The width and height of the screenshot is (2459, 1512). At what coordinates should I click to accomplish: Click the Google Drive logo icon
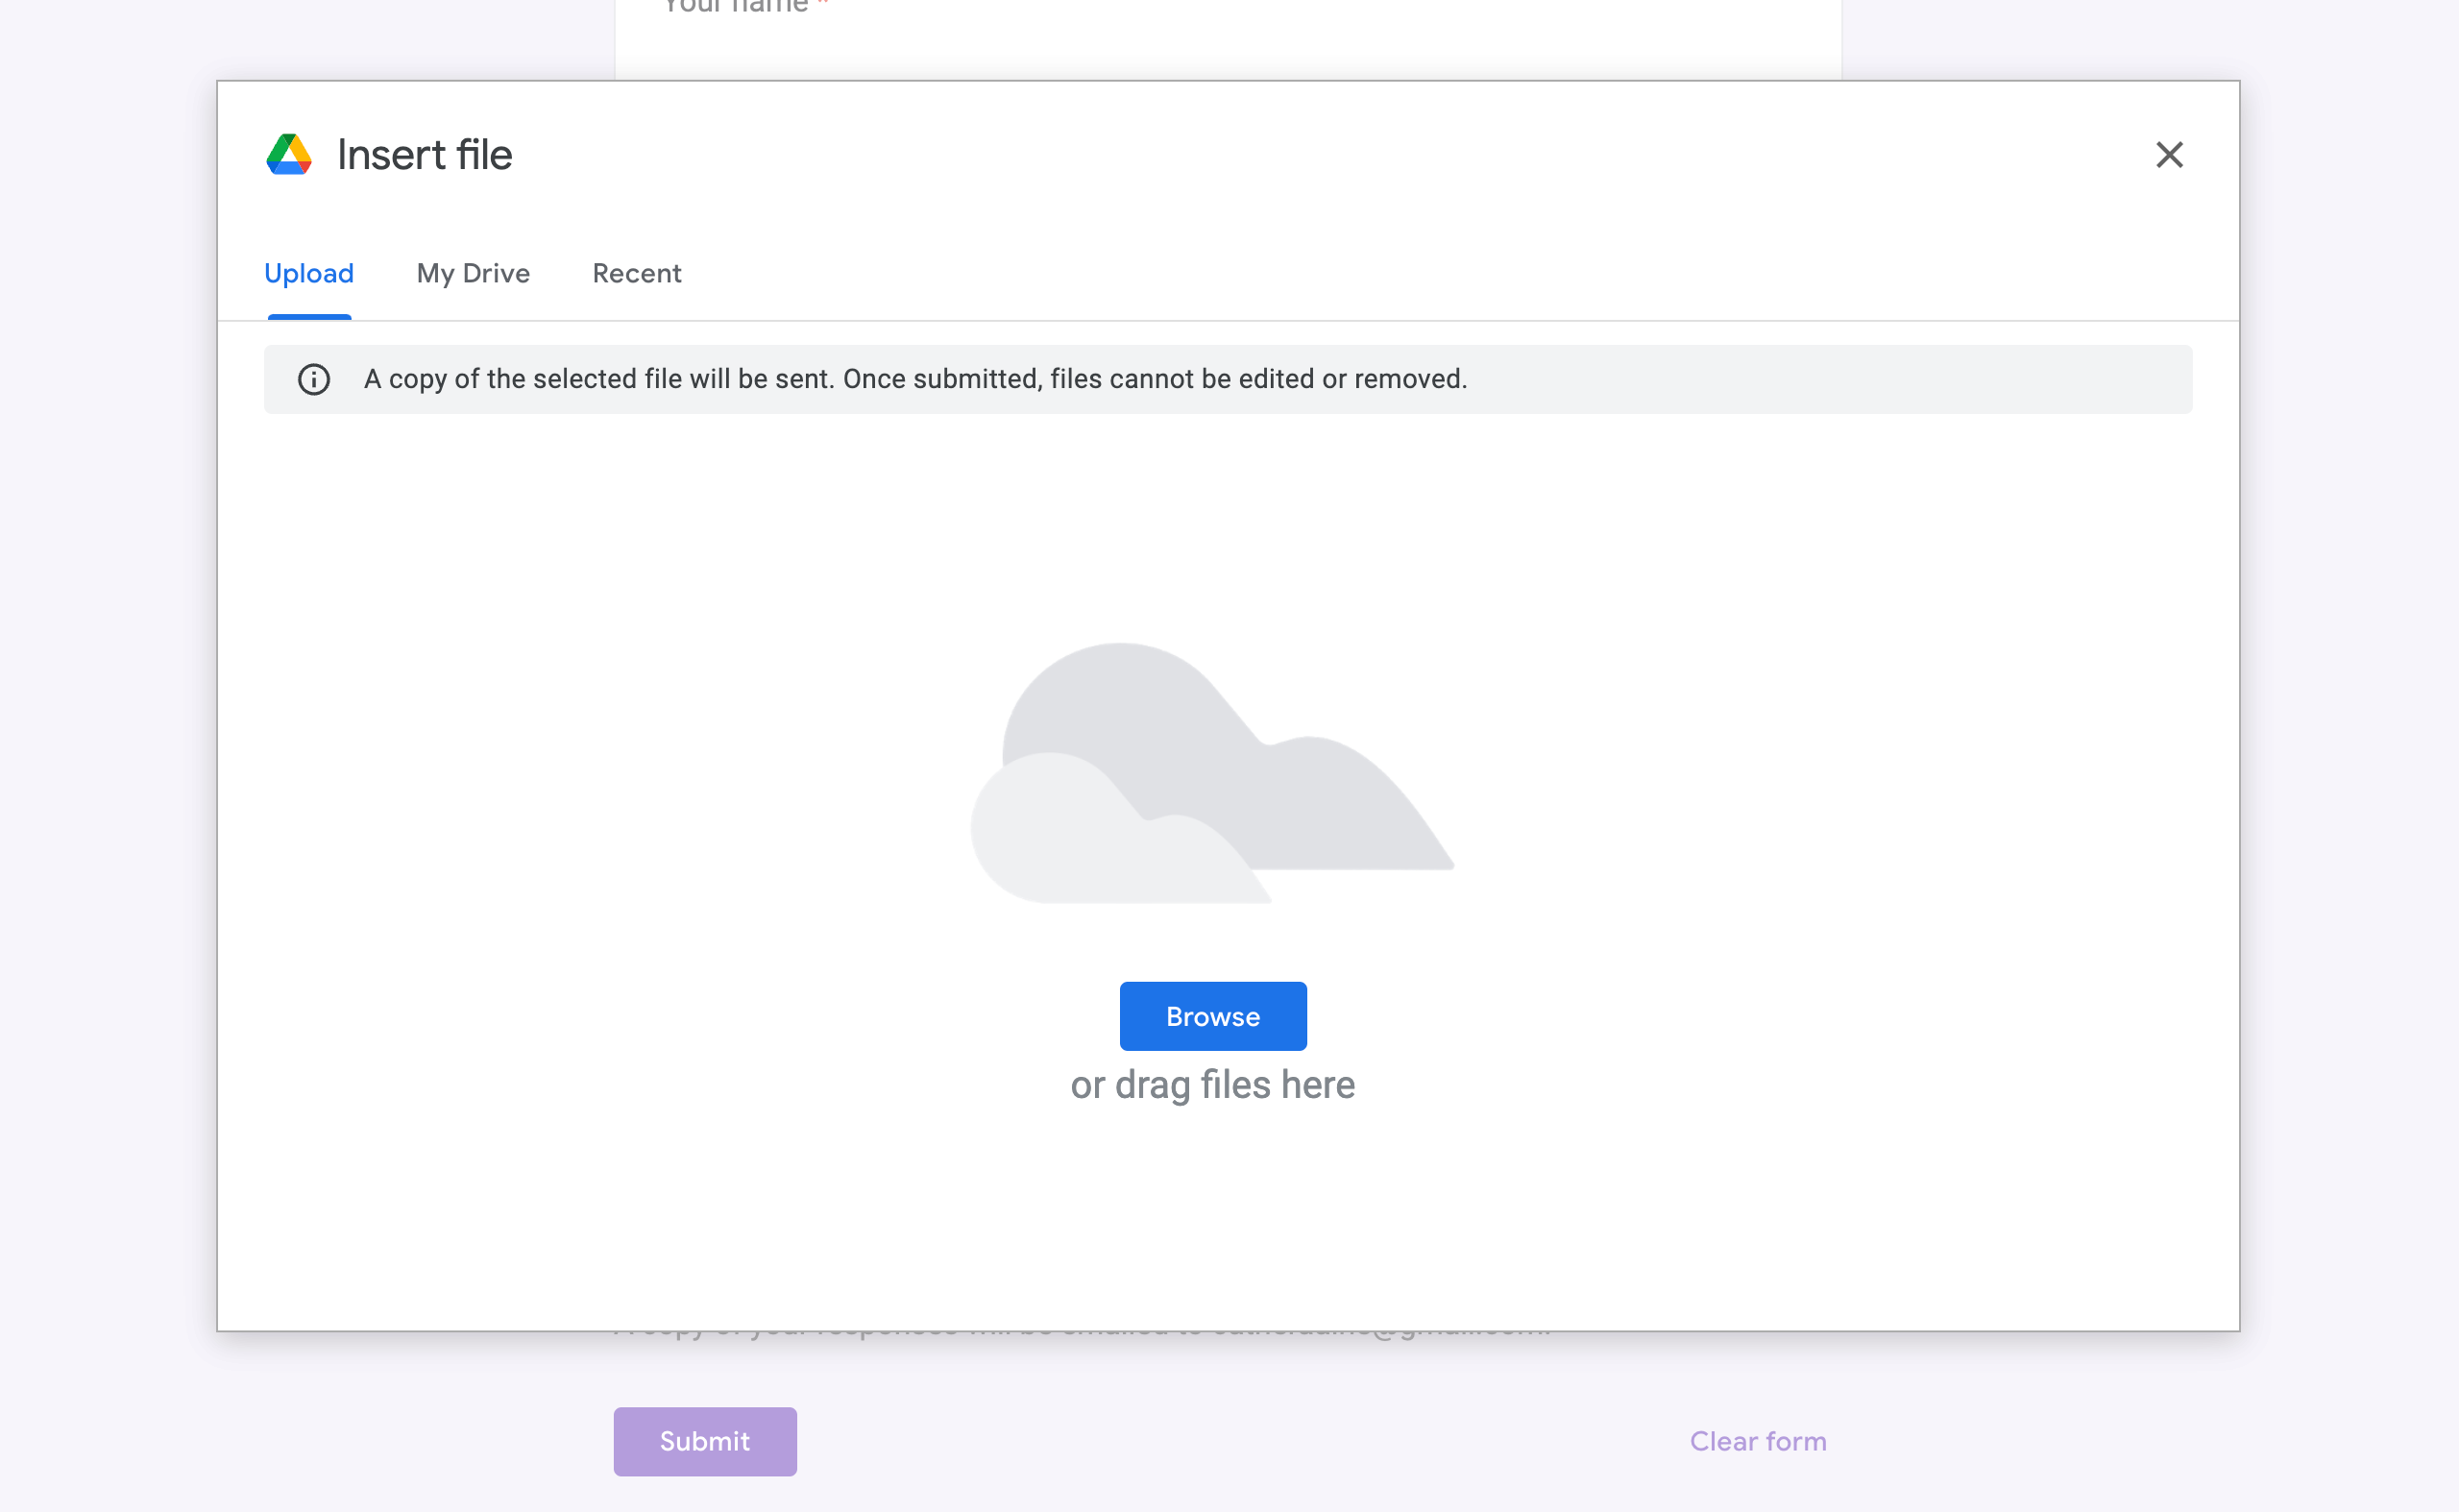pos(289,155)
